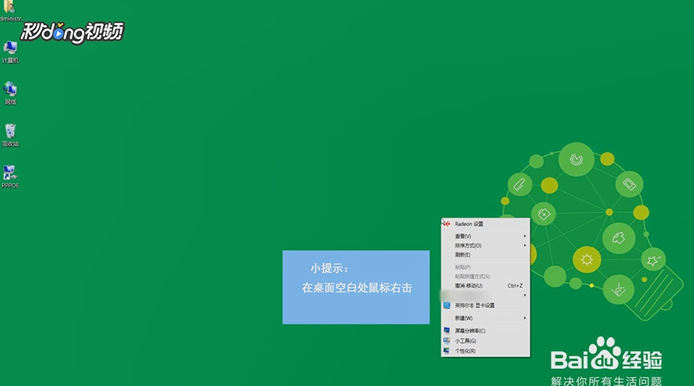
Task: Choose 刷新(E) from the context menu
Action: click(486, 255)
